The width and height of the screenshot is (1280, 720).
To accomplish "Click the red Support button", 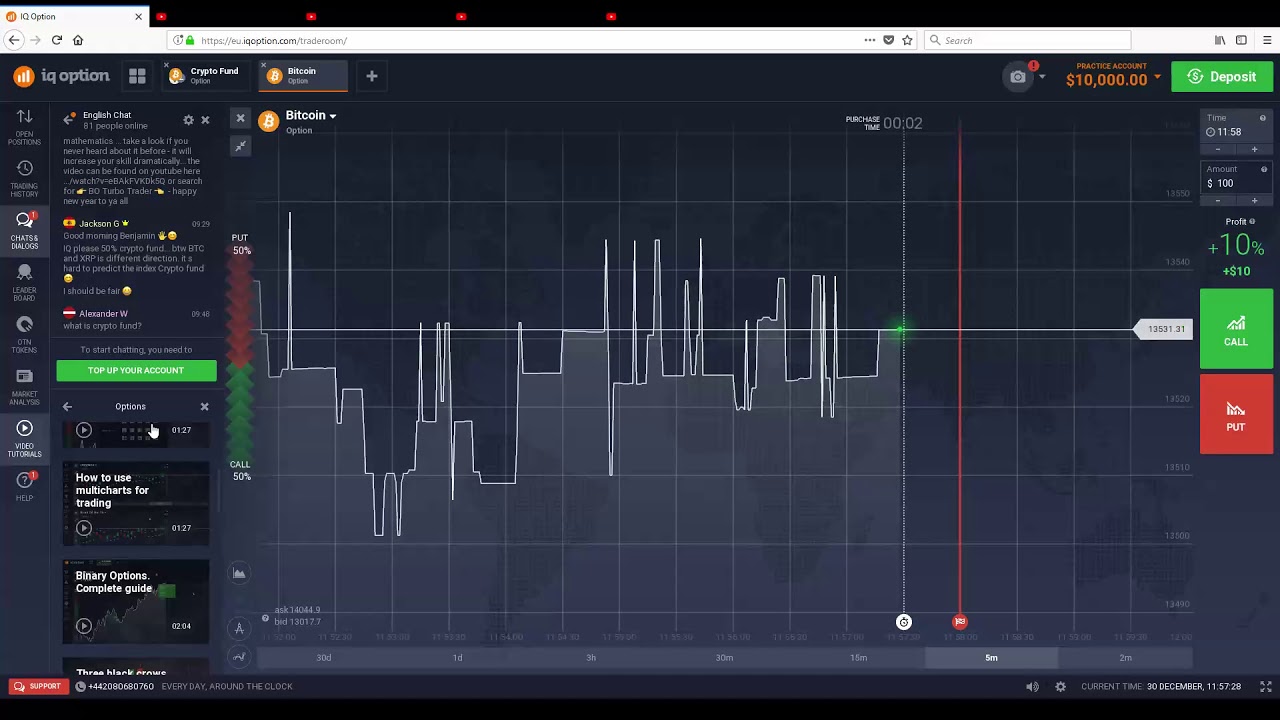I will (x=37, y=687).
